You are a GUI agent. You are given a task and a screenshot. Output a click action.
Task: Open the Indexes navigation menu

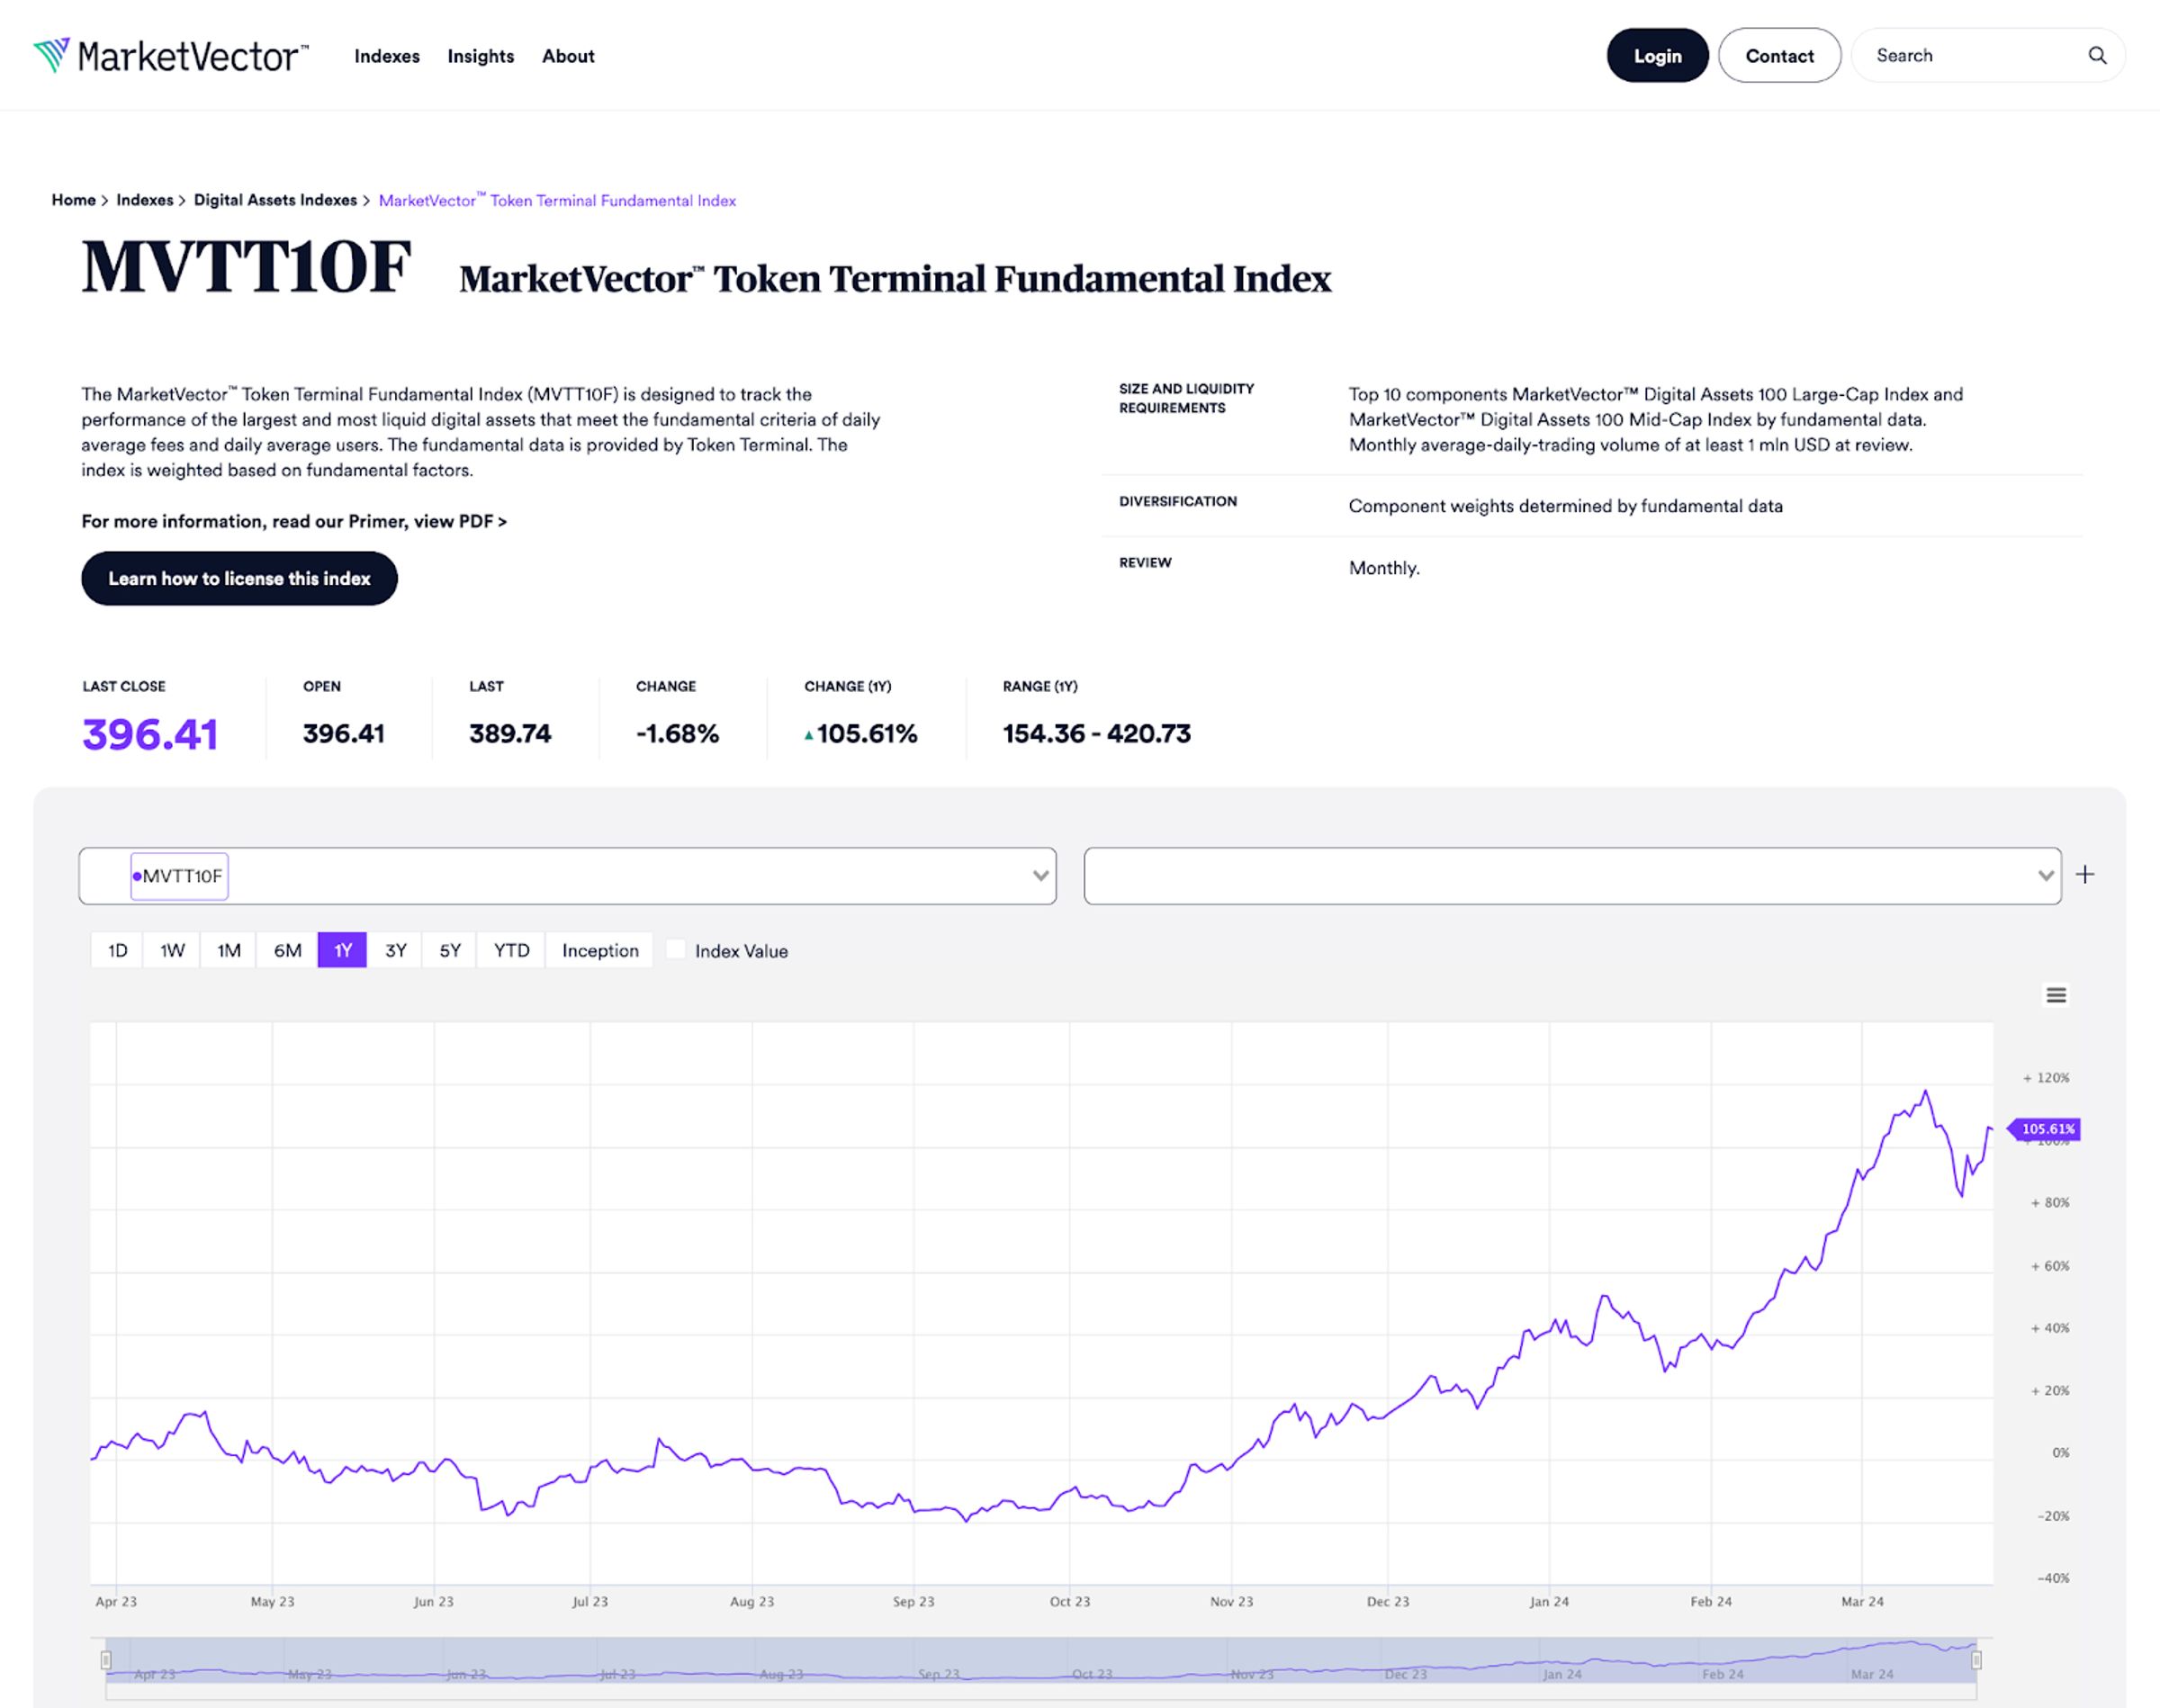(387, 56)
